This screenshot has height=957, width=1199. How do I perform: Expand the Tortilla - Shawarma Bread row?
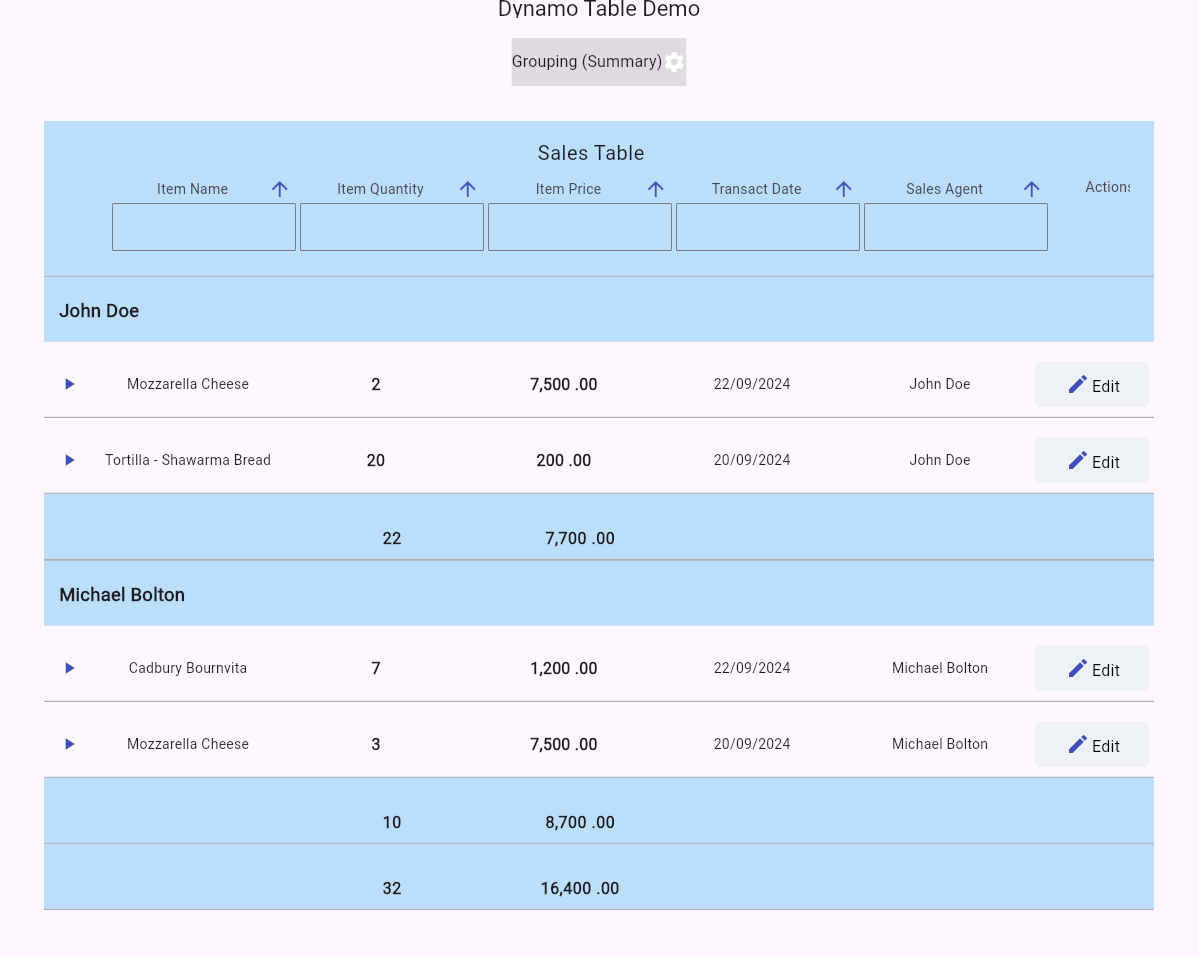(70, 460)
